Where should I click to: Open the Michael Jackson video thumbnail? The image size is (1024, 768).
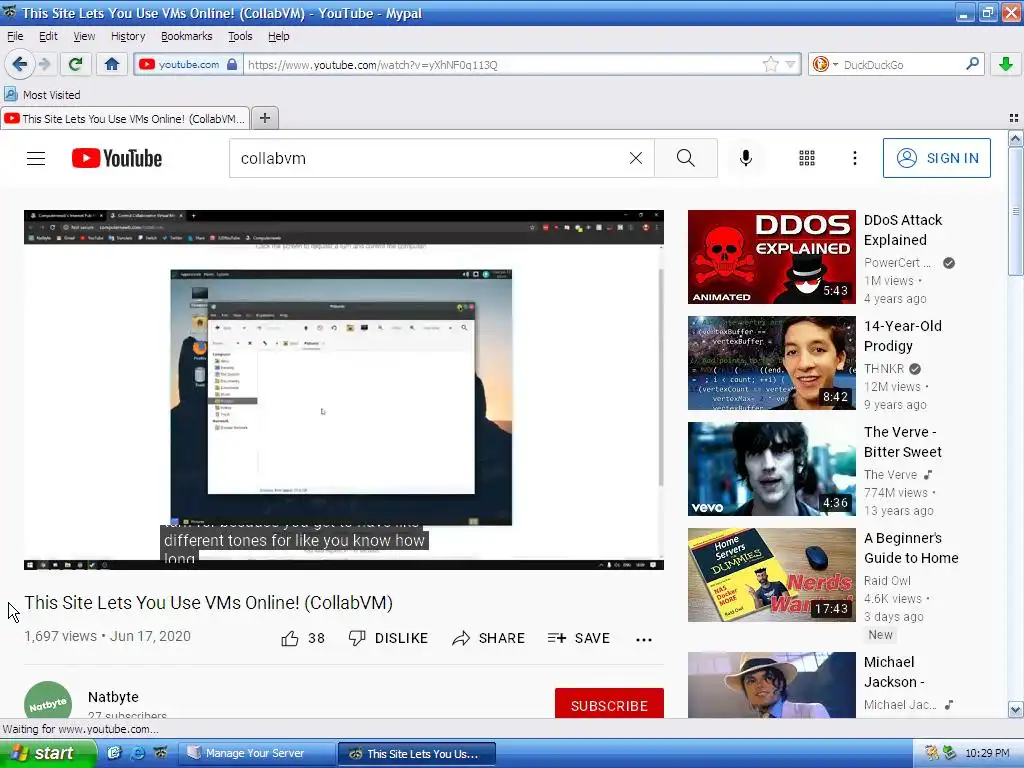(x=771, y=685)
